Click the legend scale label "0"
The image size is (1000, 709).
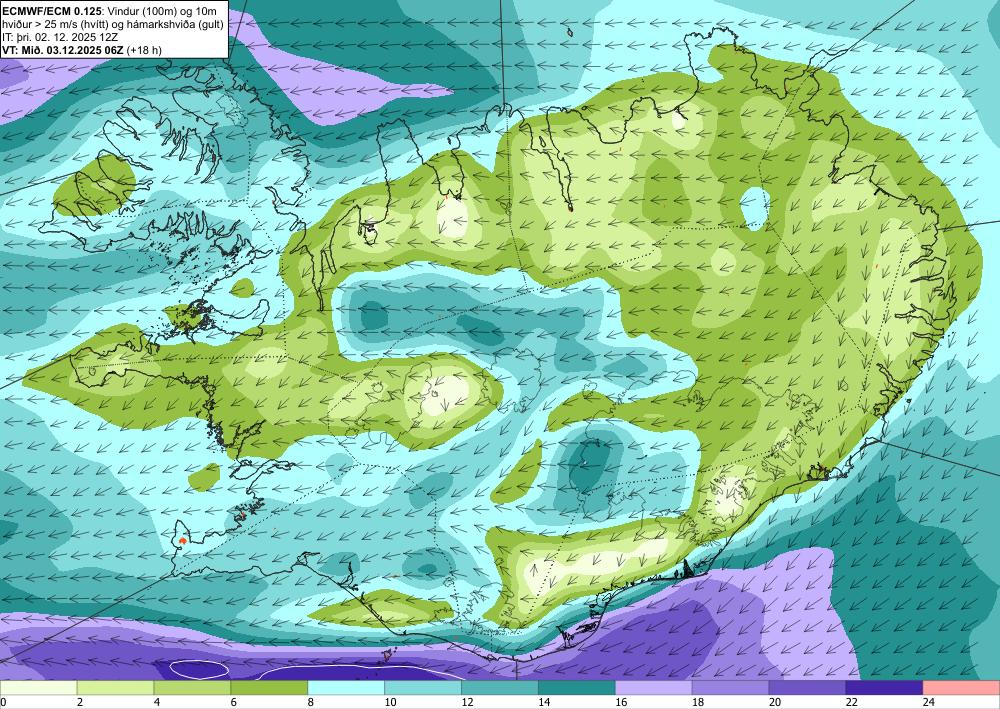tap(3, 702)
